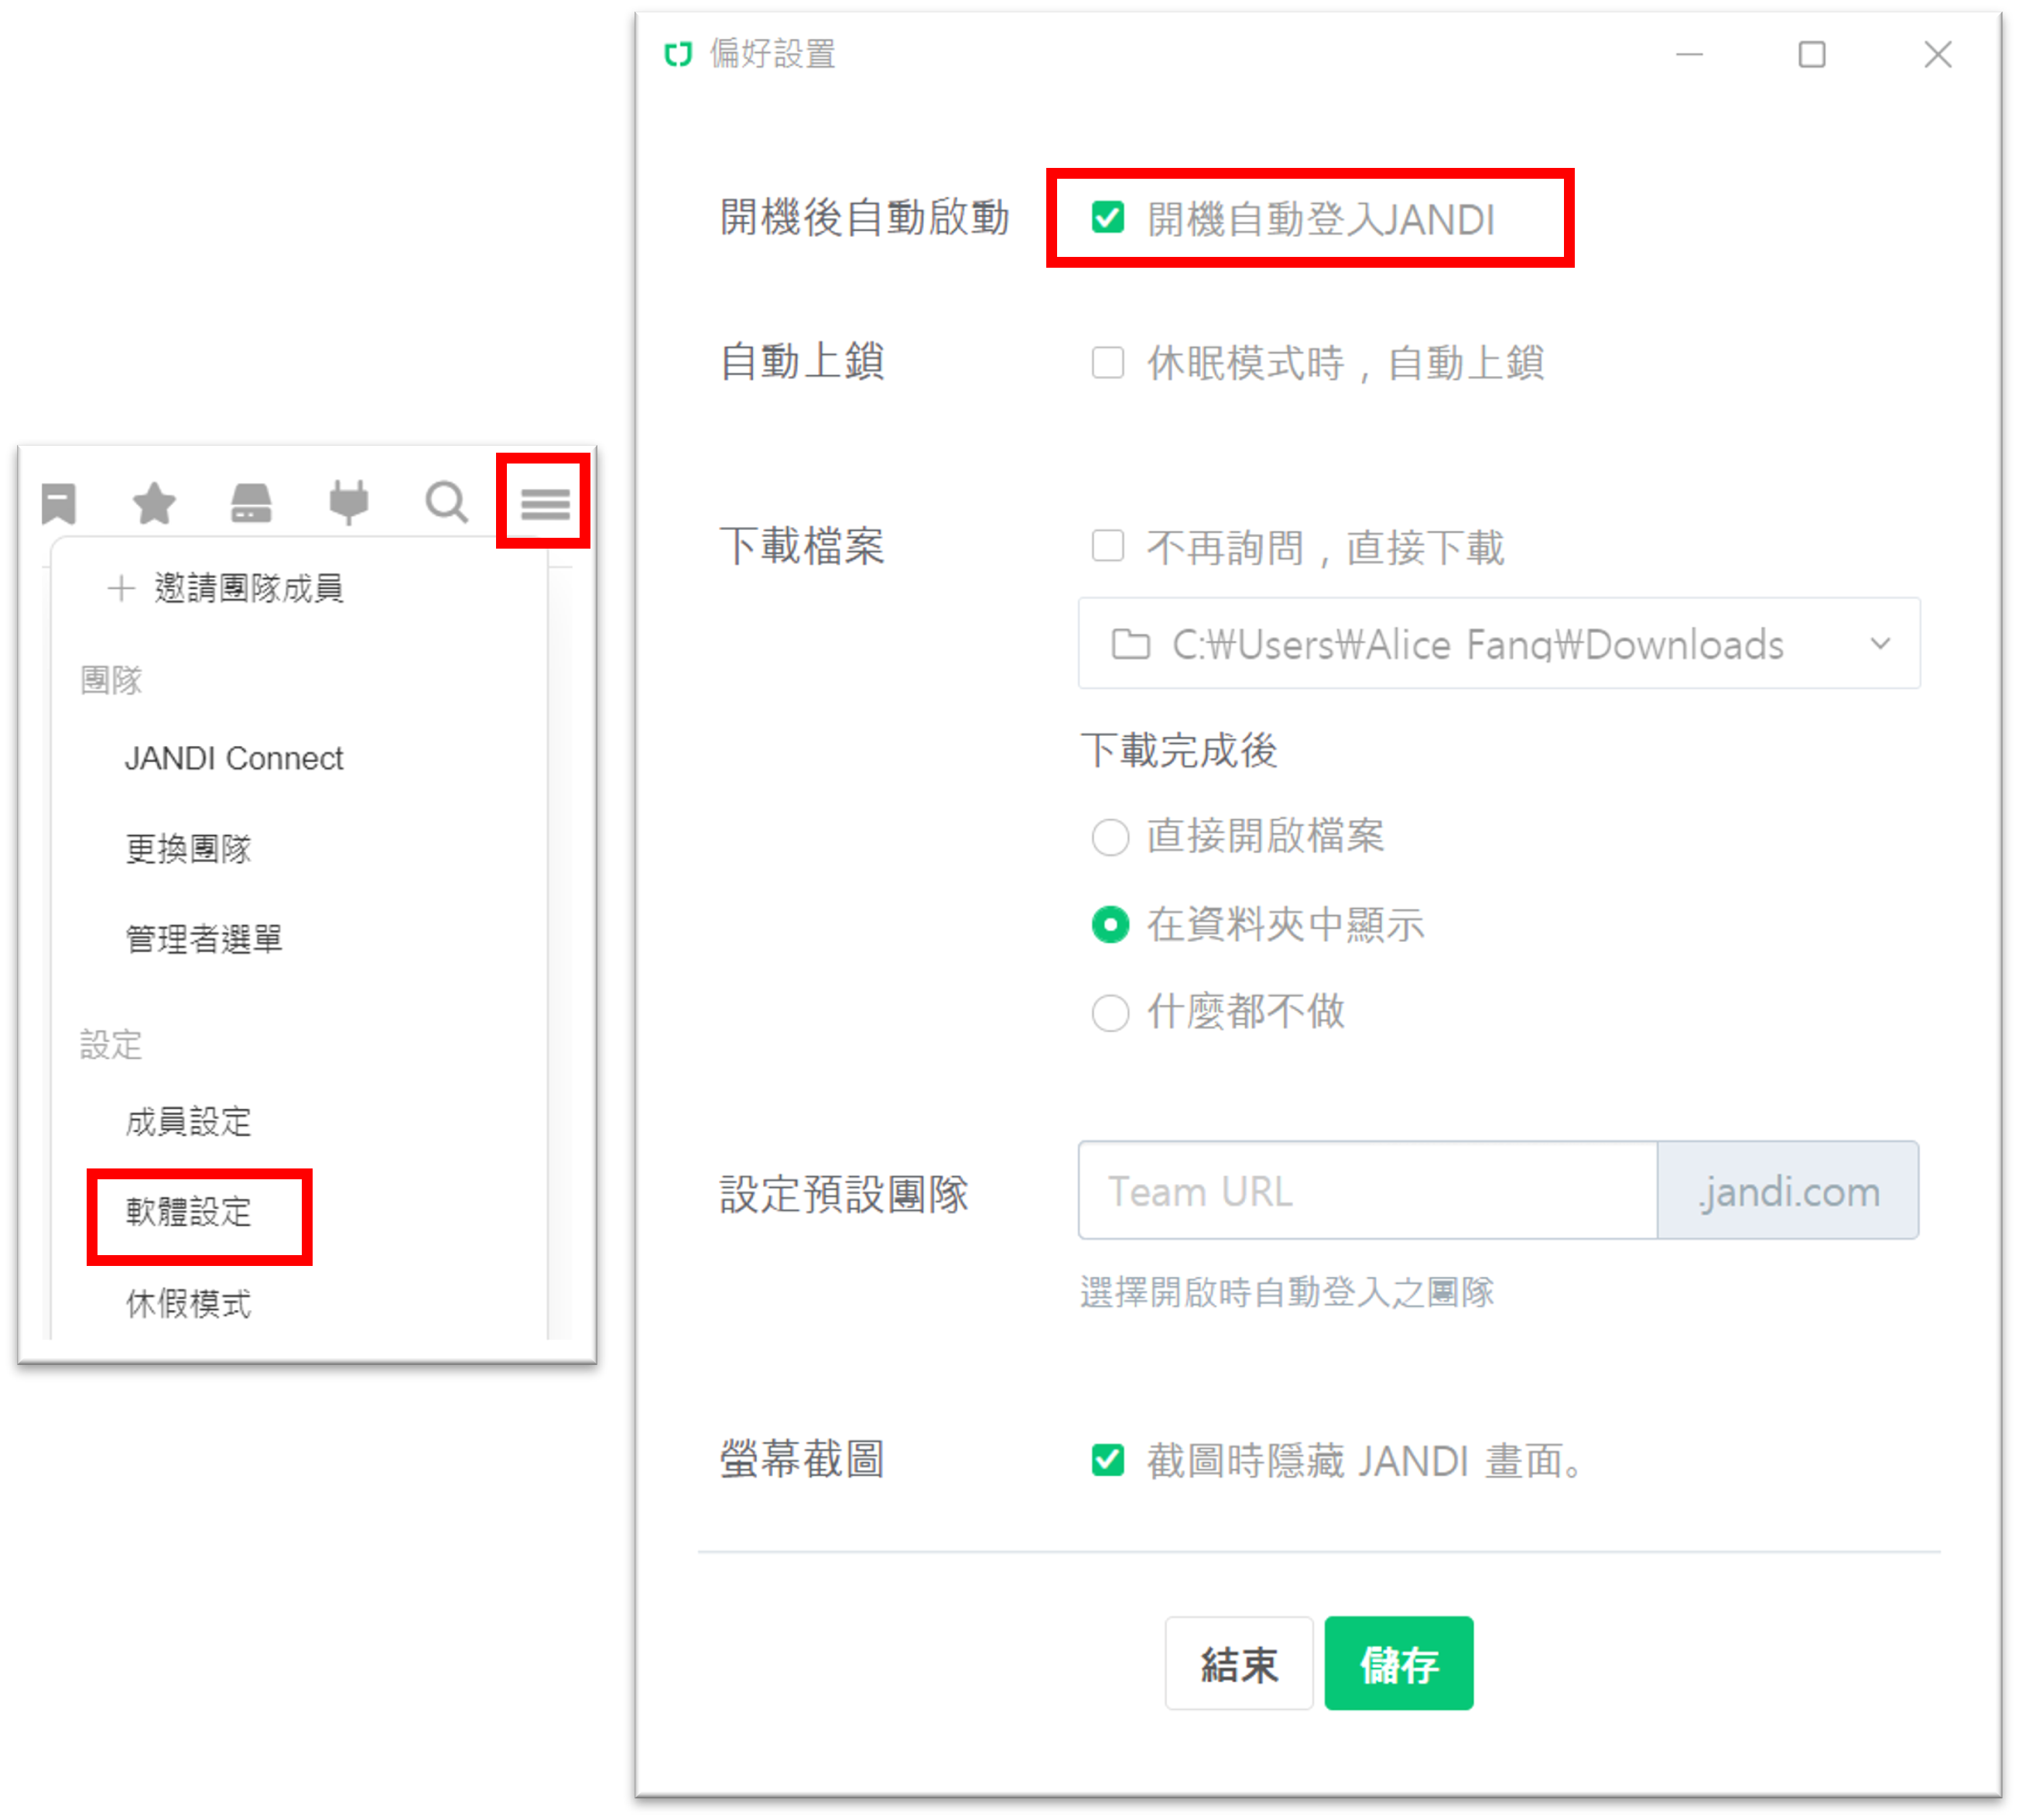Click the plus icon to invite members

[121, 588]
